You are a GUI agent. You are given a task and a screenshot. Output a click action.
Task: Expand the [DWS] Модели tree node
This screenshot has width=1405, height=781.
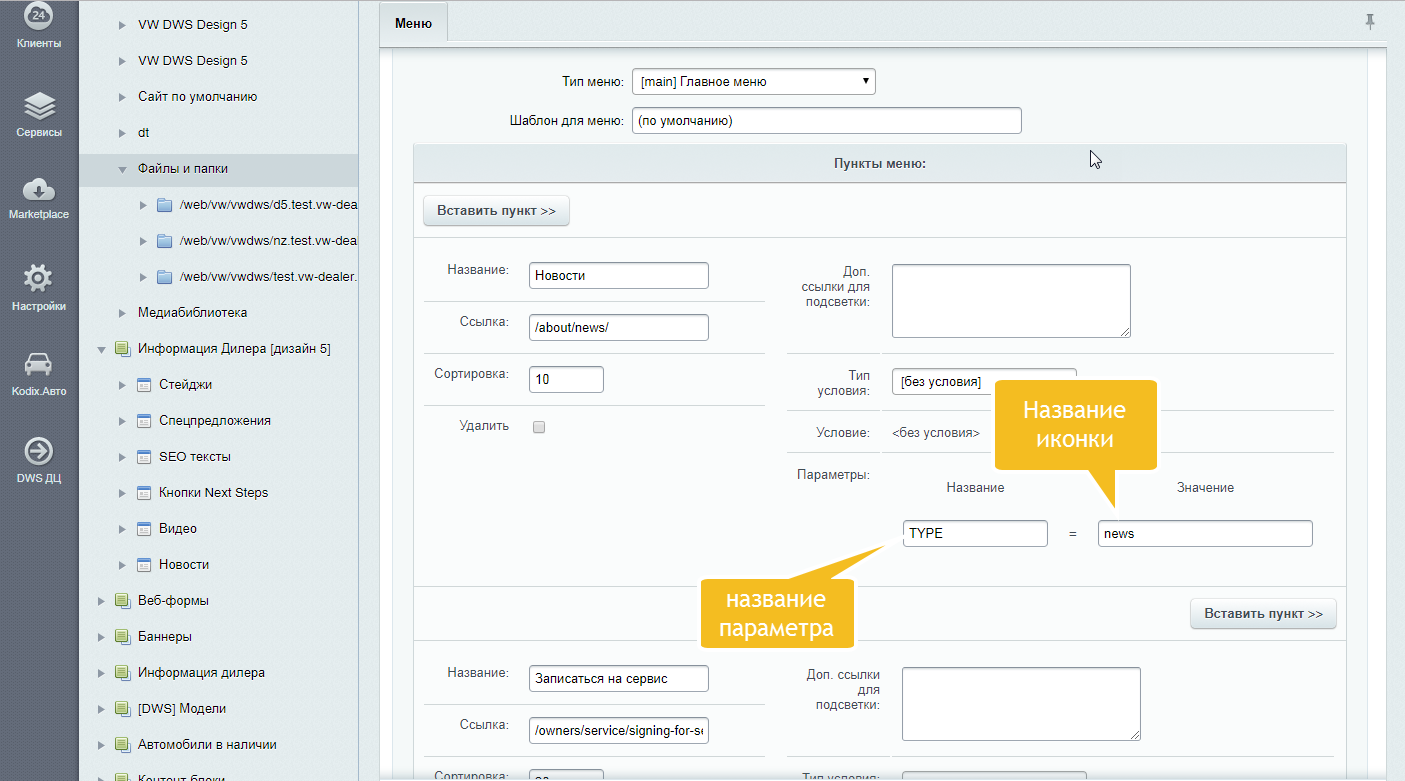[101, 709]
